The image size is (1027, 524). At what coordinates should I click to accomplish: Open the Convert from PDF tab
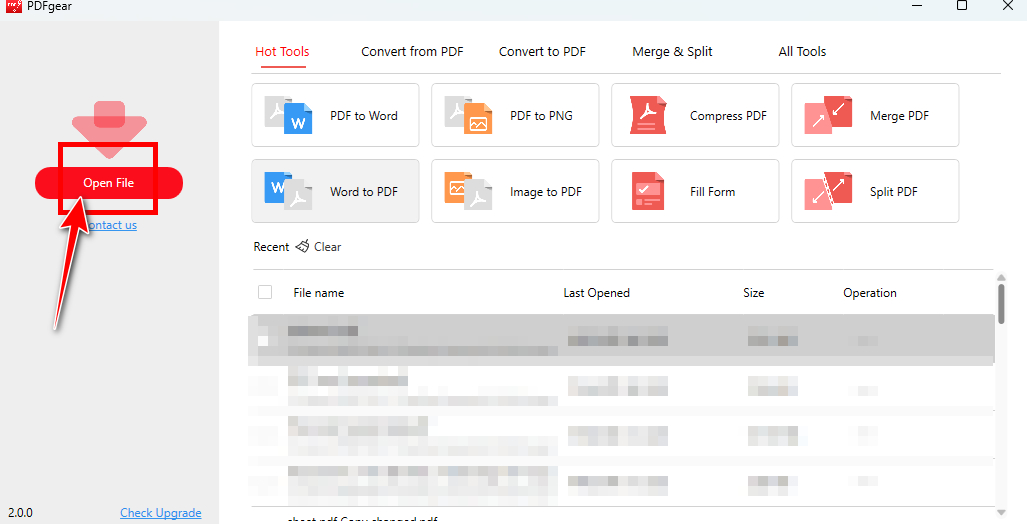(x=412, y=51)
